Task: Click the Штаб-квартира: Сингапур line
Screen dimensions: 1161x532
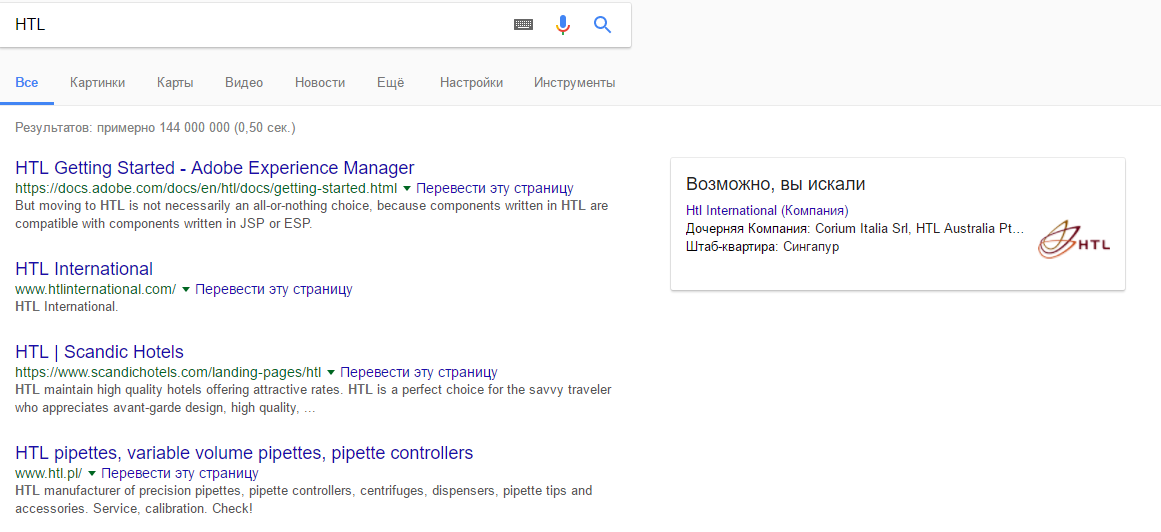Action: (x=762, y=247)
